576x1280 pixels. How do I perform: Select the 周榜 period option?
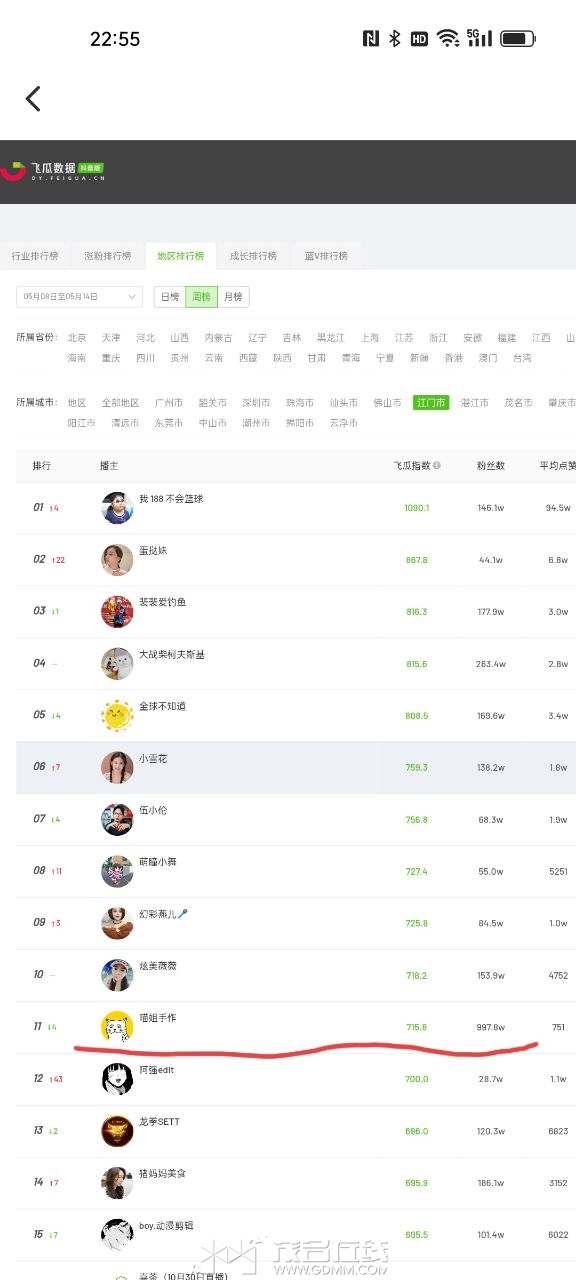click(x=201, y=297)
